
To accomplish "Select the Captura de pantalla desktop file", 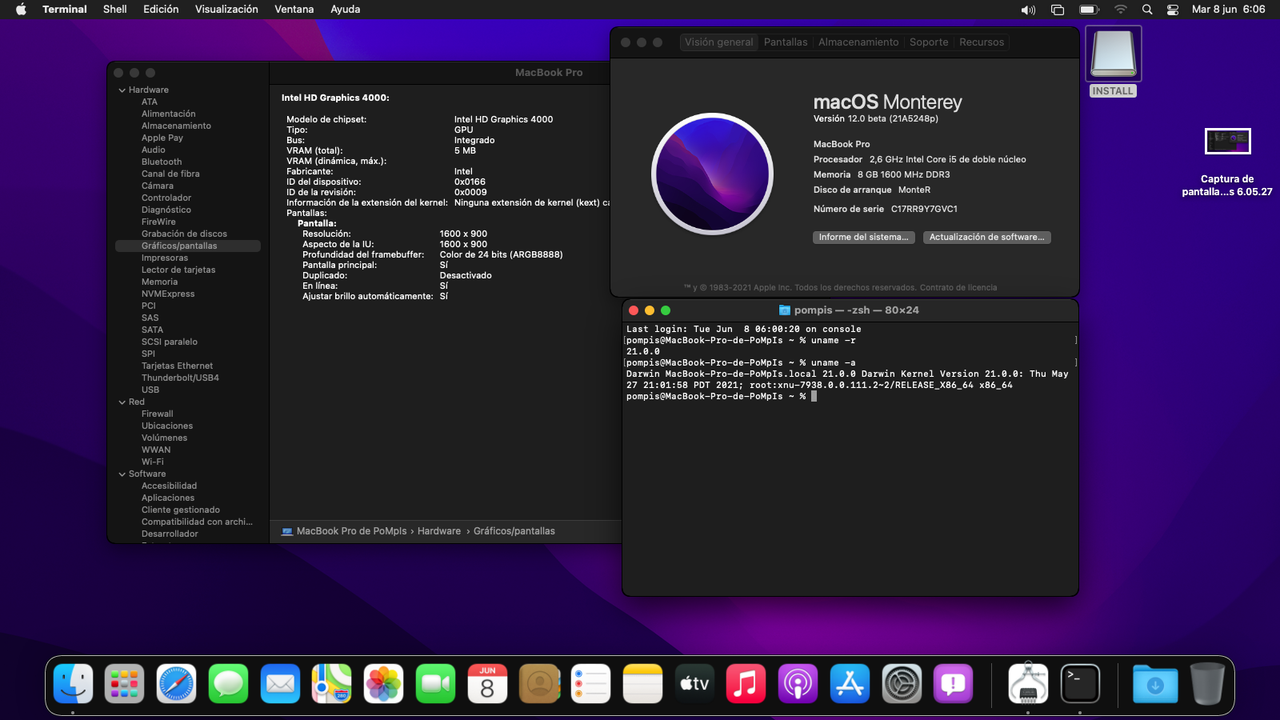I will [x=1227, y=163].
